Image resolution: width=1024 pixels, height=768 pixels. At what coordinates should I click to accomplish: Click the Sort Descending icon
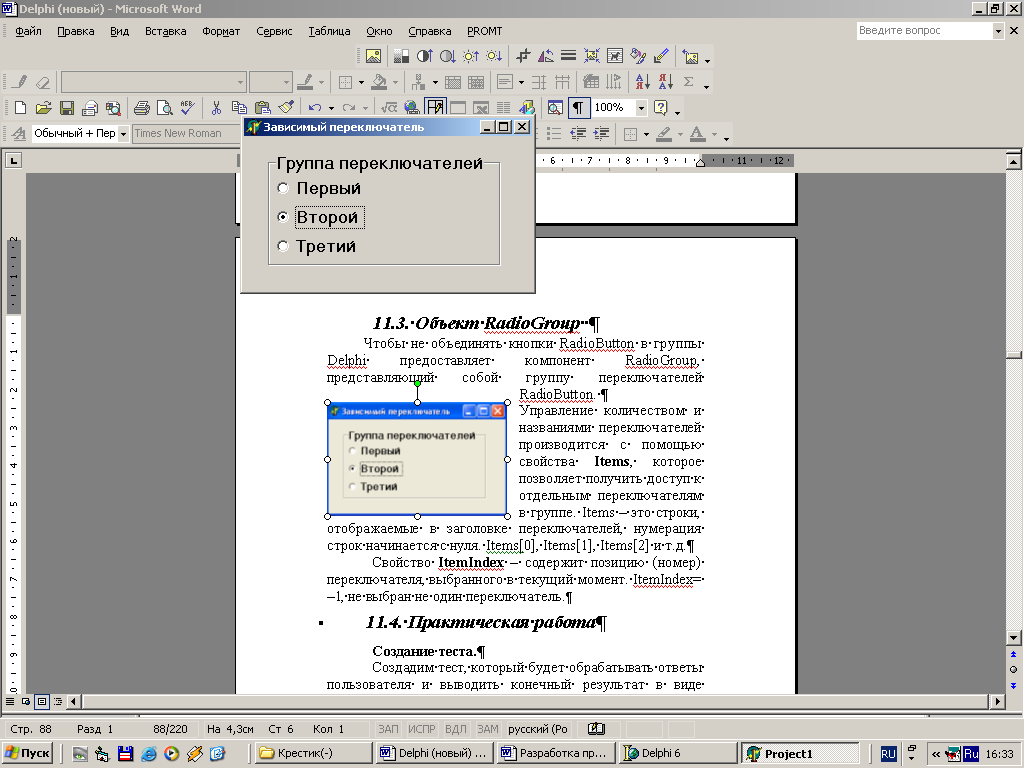(665, 82)
